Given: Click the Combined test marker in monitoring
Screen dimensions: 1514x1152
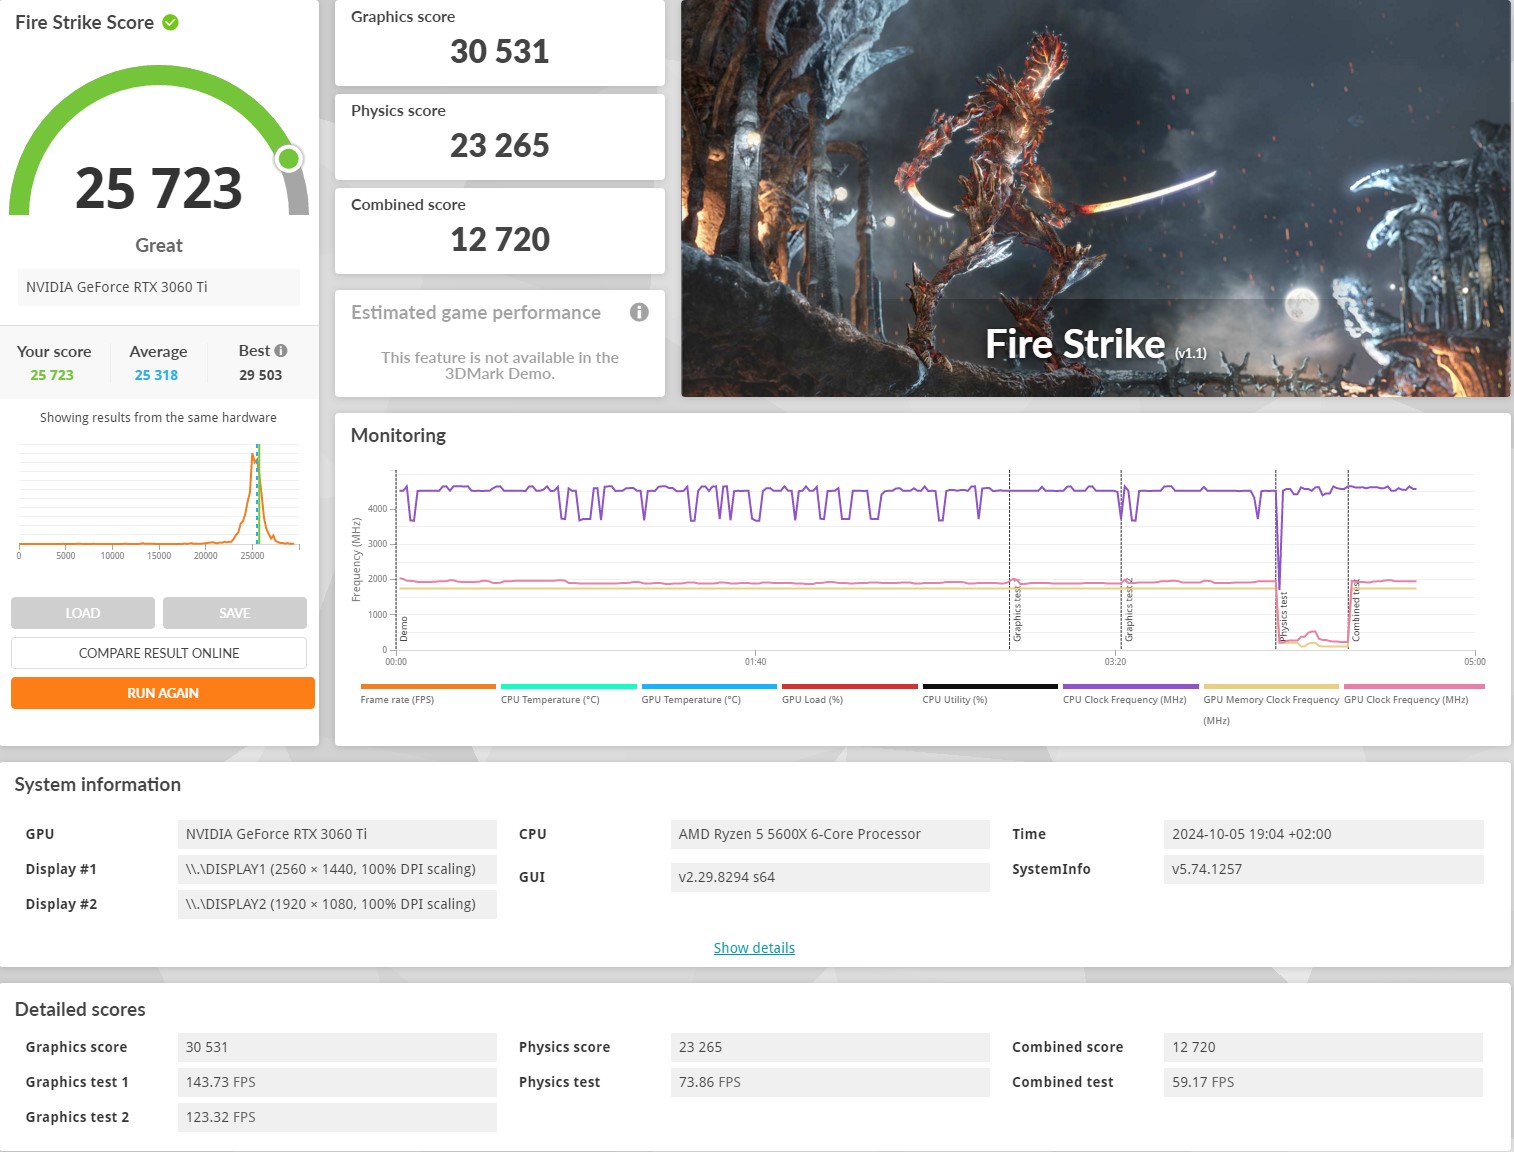Looking at the screenshot, I should [1356, 611].
